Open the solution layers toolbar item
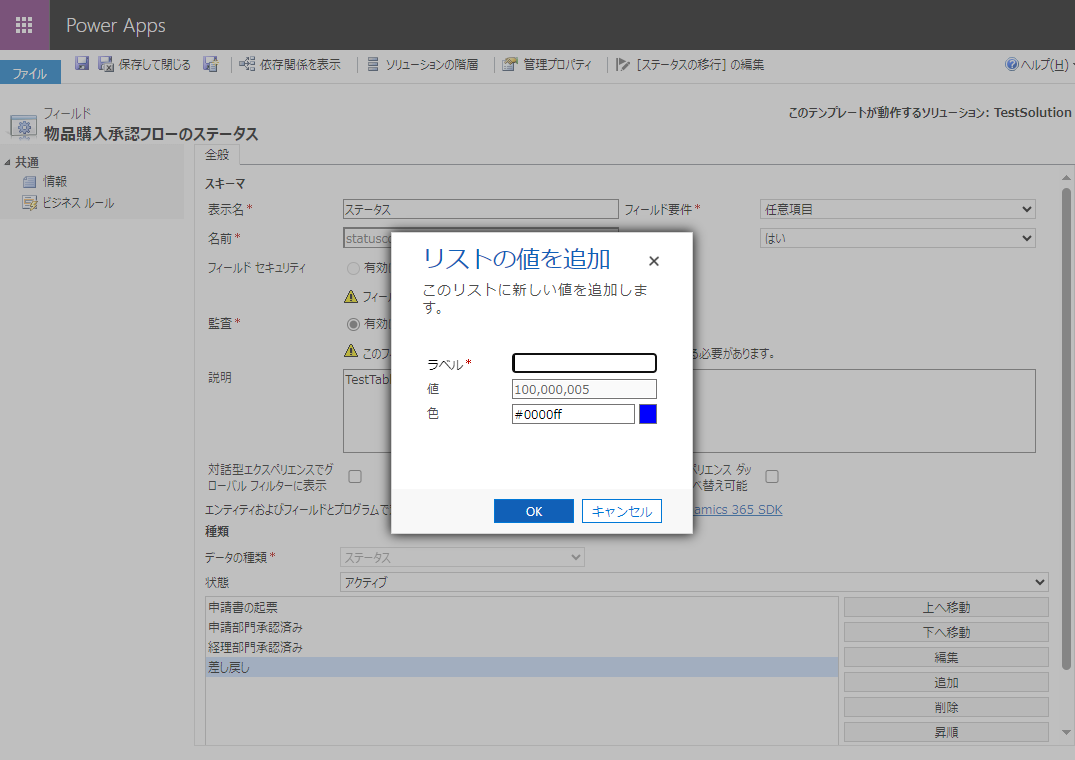1075x760 pixels. (422, 64)
